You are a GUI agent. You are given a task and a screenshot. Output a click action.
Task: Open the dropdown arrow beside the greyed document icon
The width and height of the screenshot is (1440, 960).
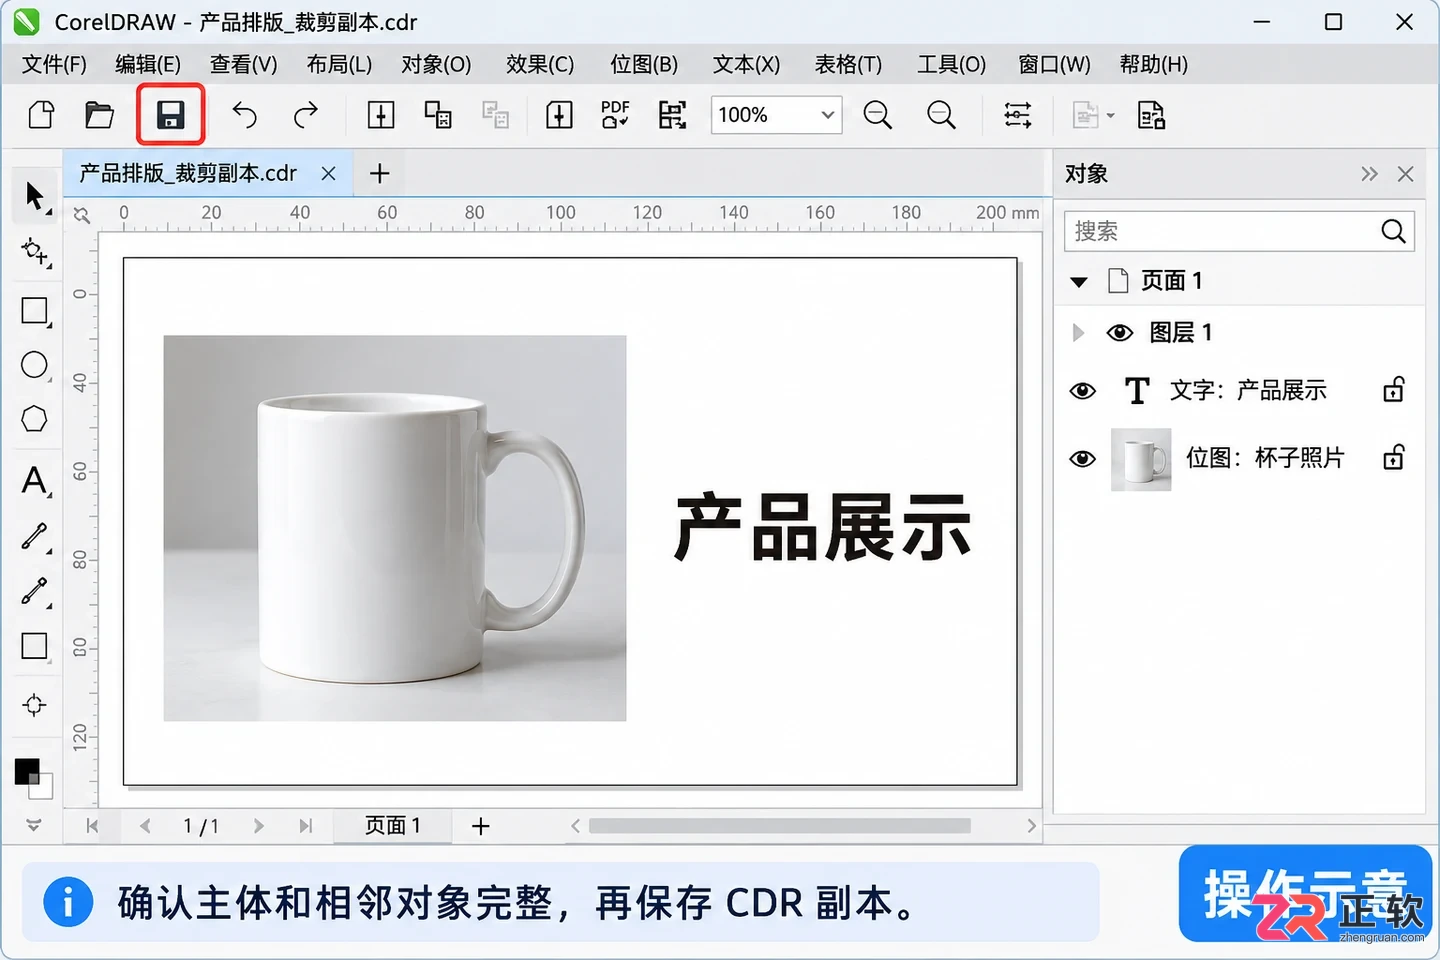click(x=1110, y=116)
